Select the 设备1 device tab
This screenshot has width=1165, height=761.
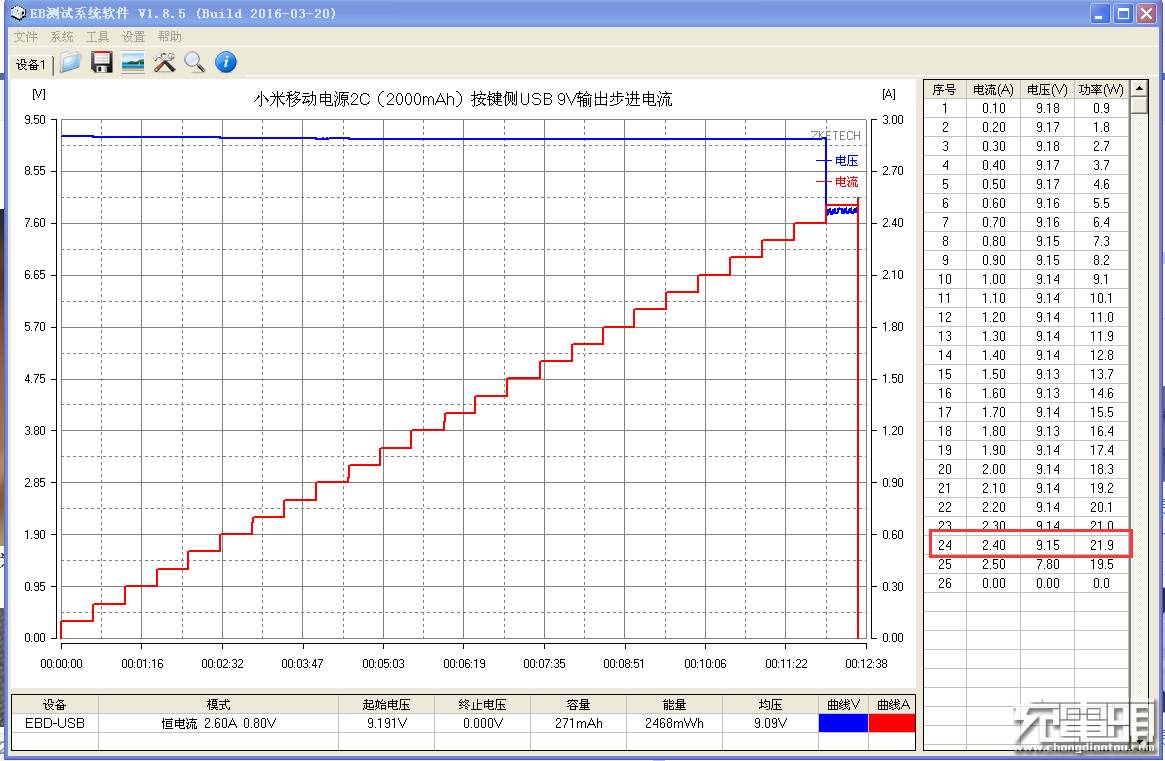30,65
